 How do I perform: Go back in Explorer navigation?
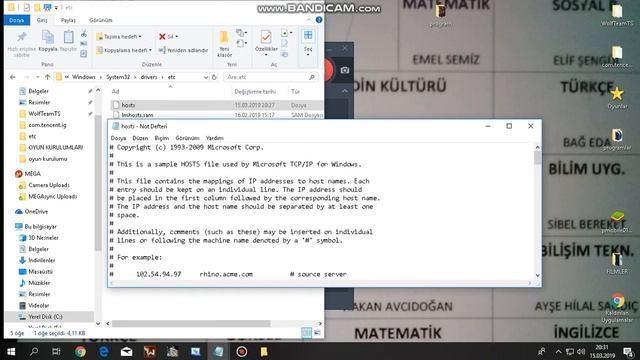[x=13, y=77]
